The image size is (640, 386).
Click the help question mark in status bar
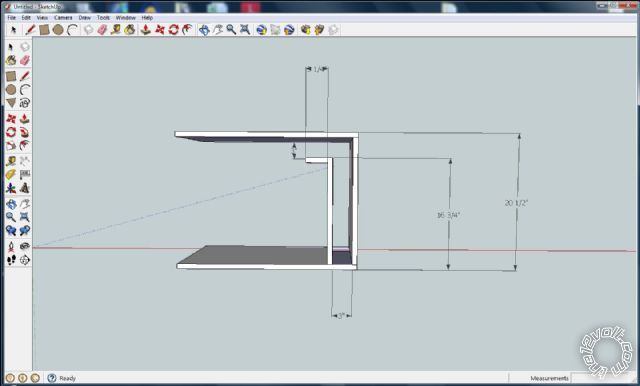point(51,378)
